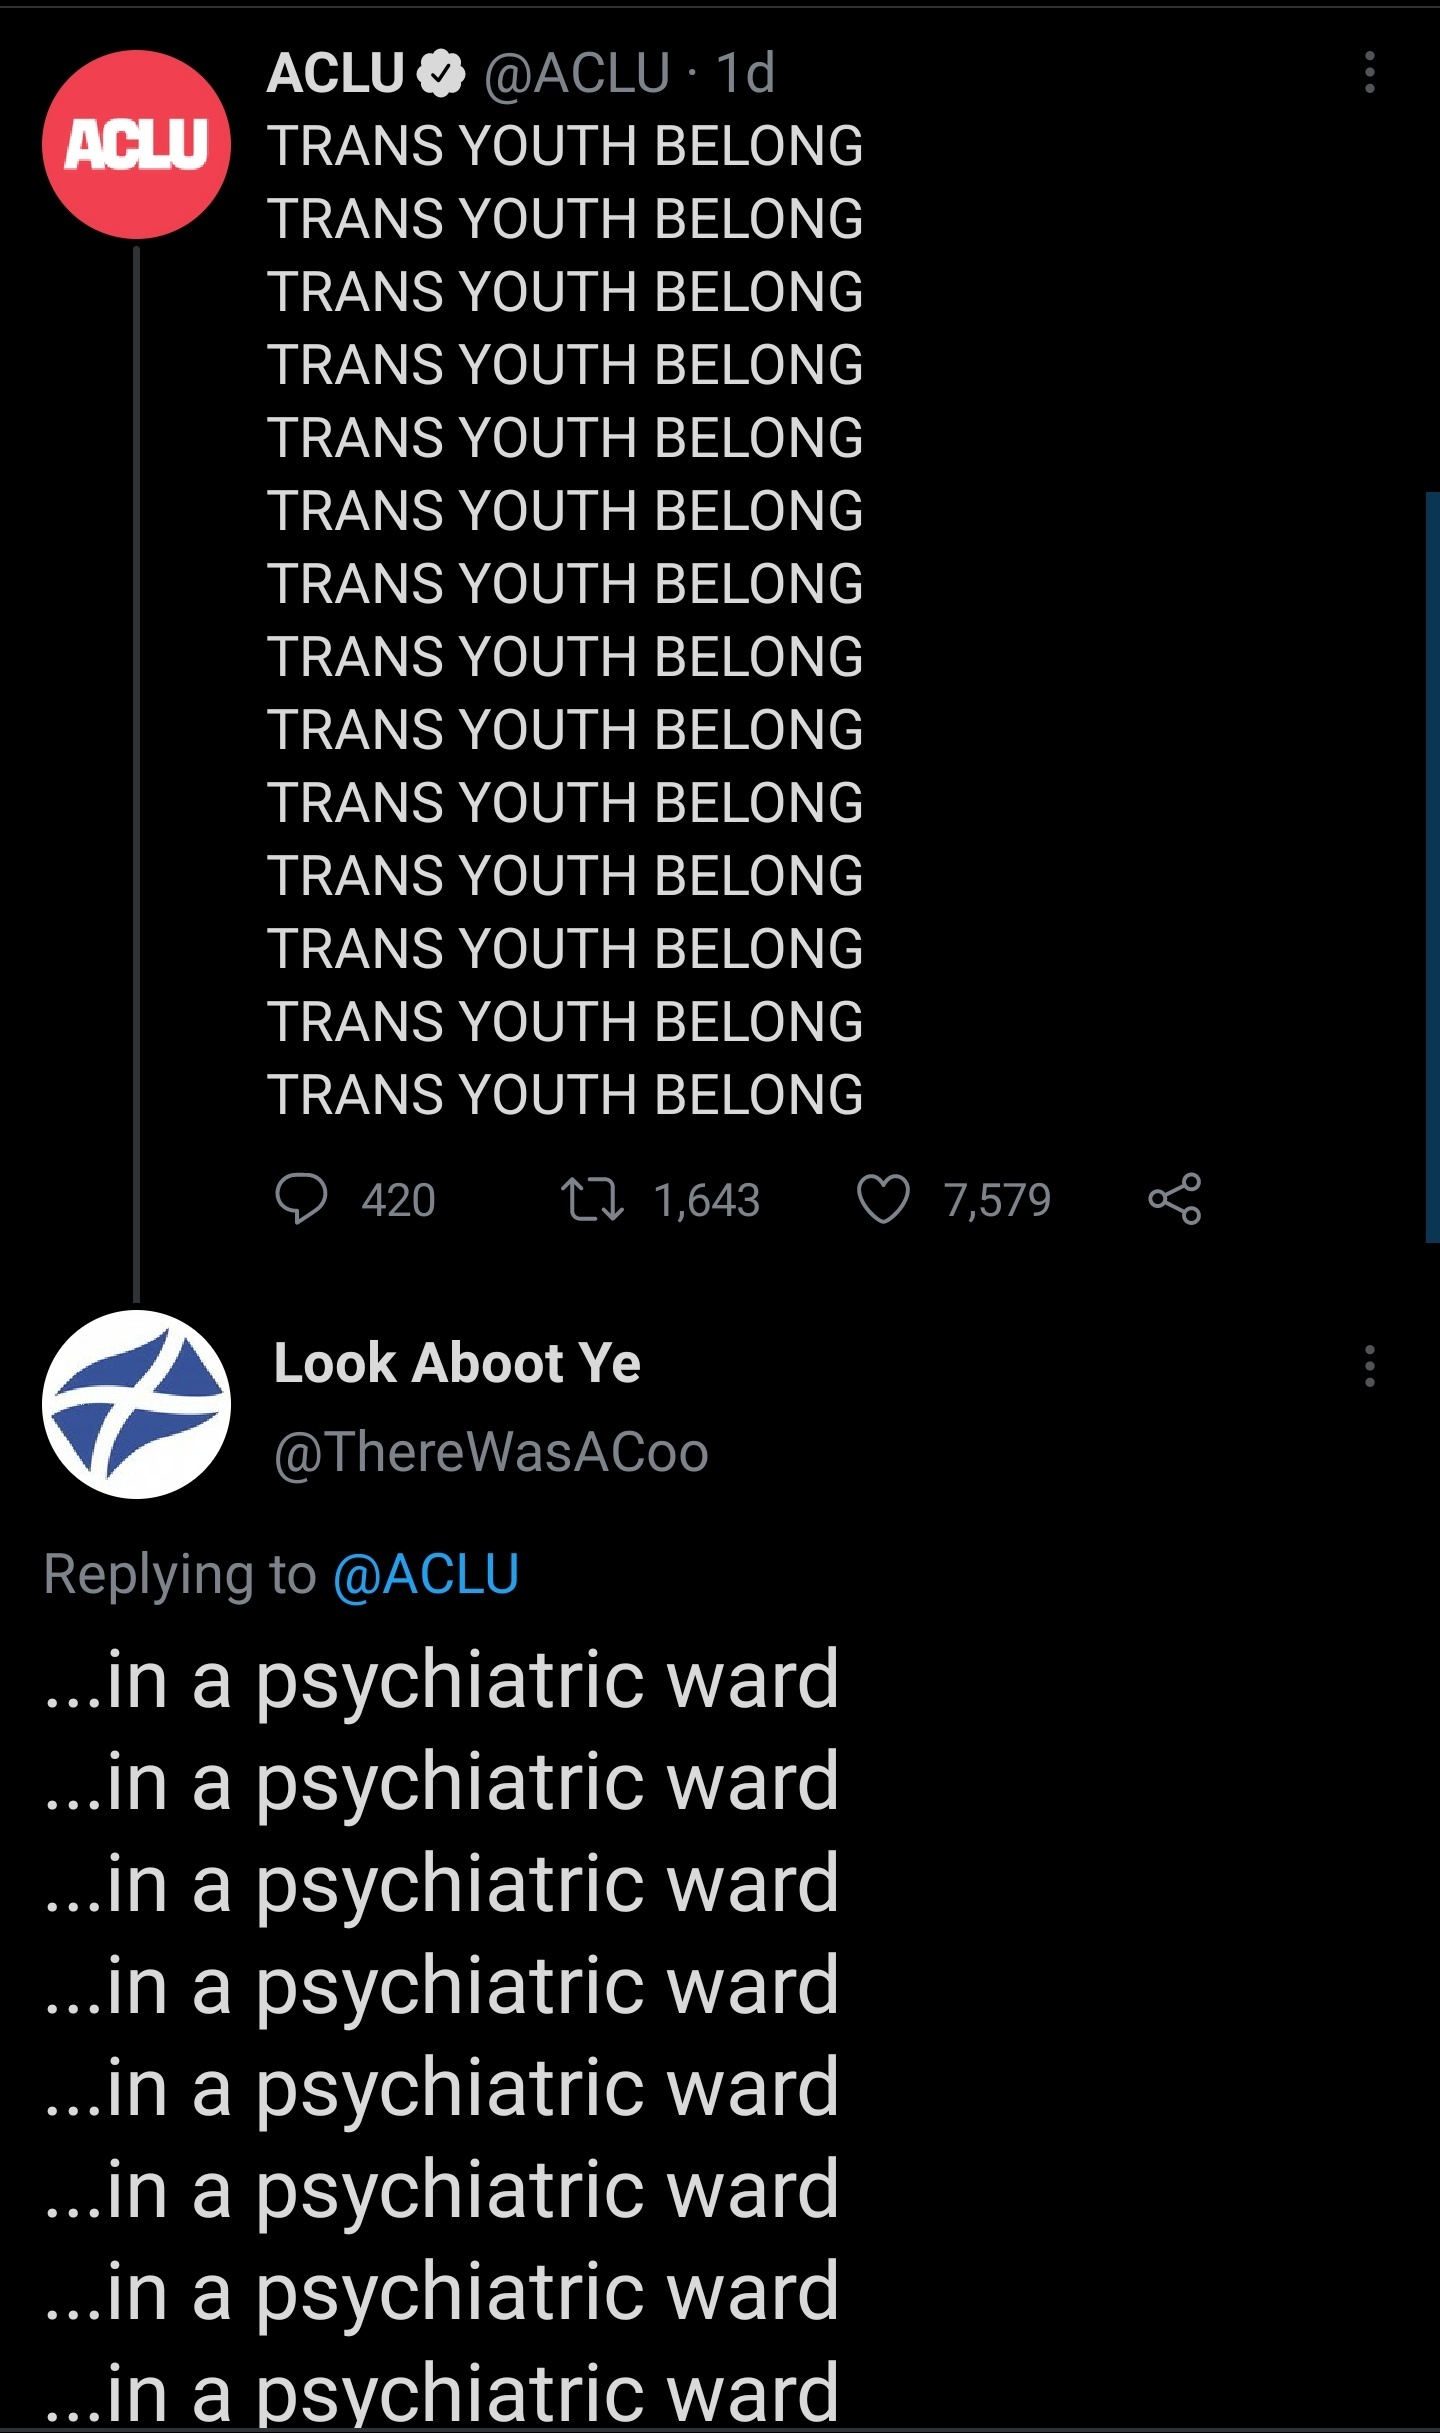The height and width of the screenshot is (2433, 1440).
Task: Click the scrollbar on right edge
Action: (x=1432, y=867)
